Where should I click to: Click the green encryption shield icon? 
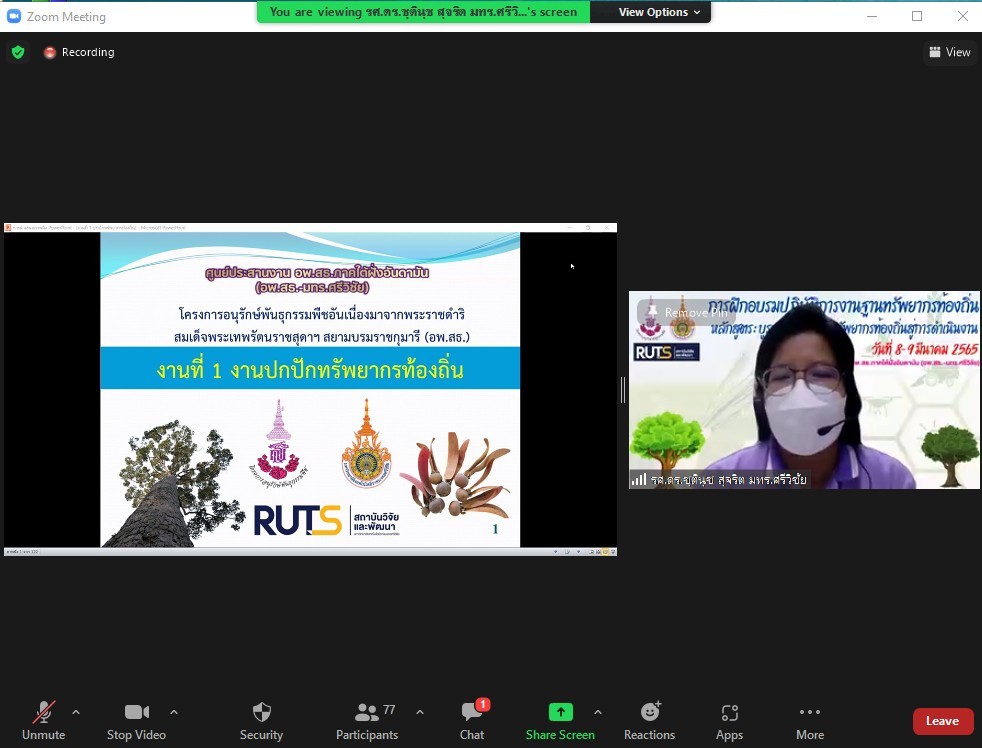click(x=18, y=52)
